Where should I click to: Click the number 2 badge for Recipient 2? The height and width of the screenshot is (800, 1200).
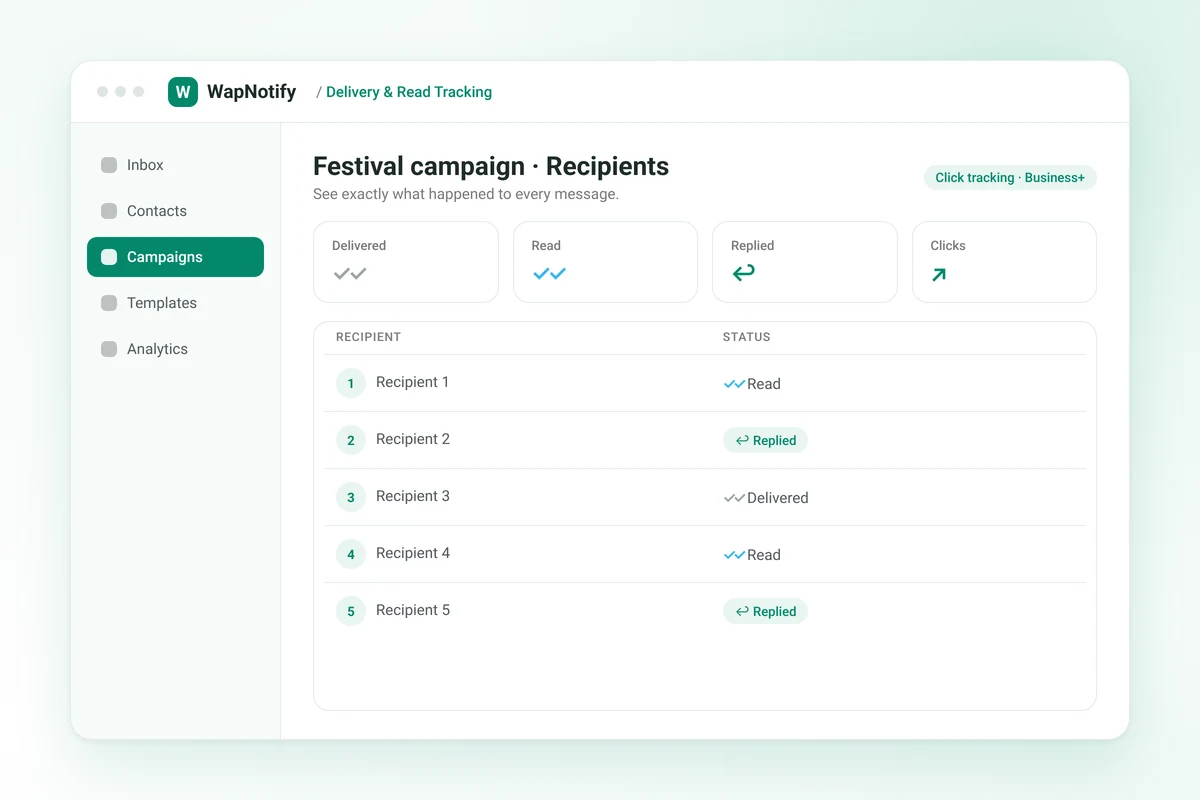coord(351,440)
